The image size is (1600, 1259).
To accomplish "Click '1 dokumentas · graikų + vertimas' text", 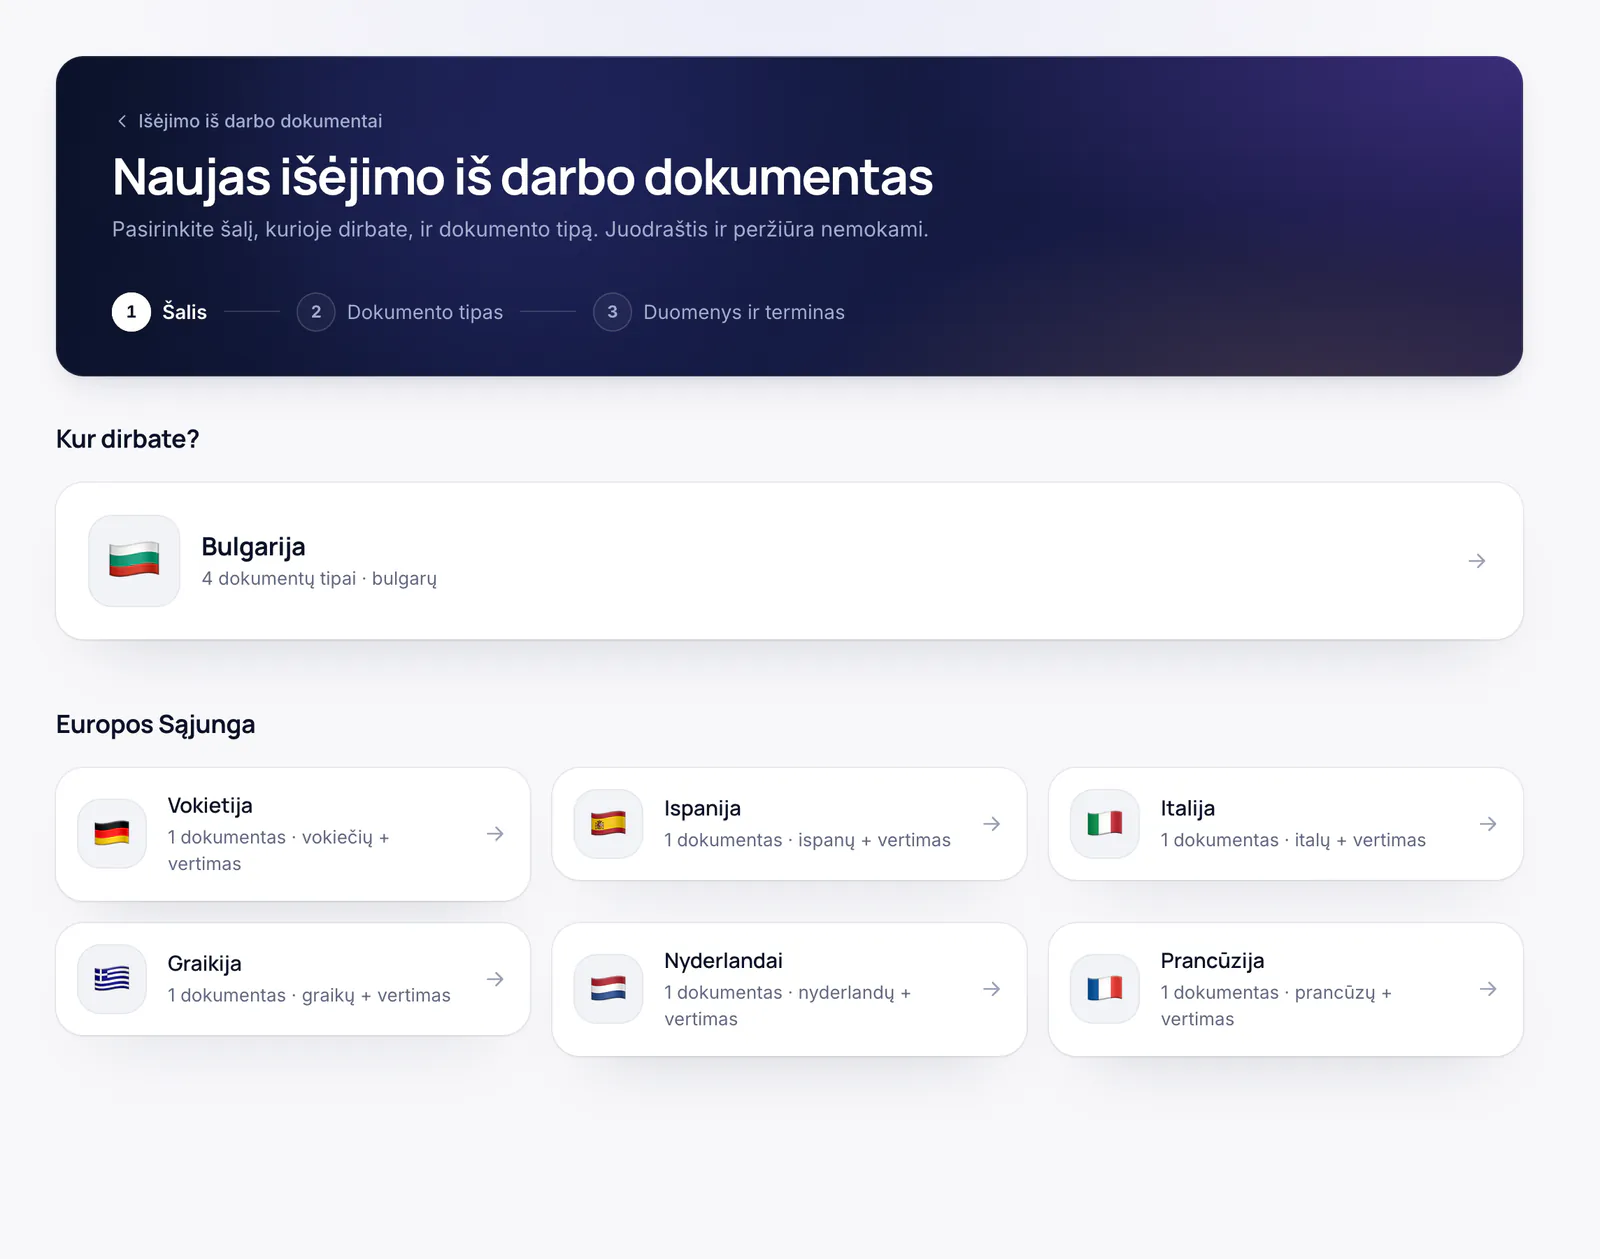I will [x=309, y=995].
